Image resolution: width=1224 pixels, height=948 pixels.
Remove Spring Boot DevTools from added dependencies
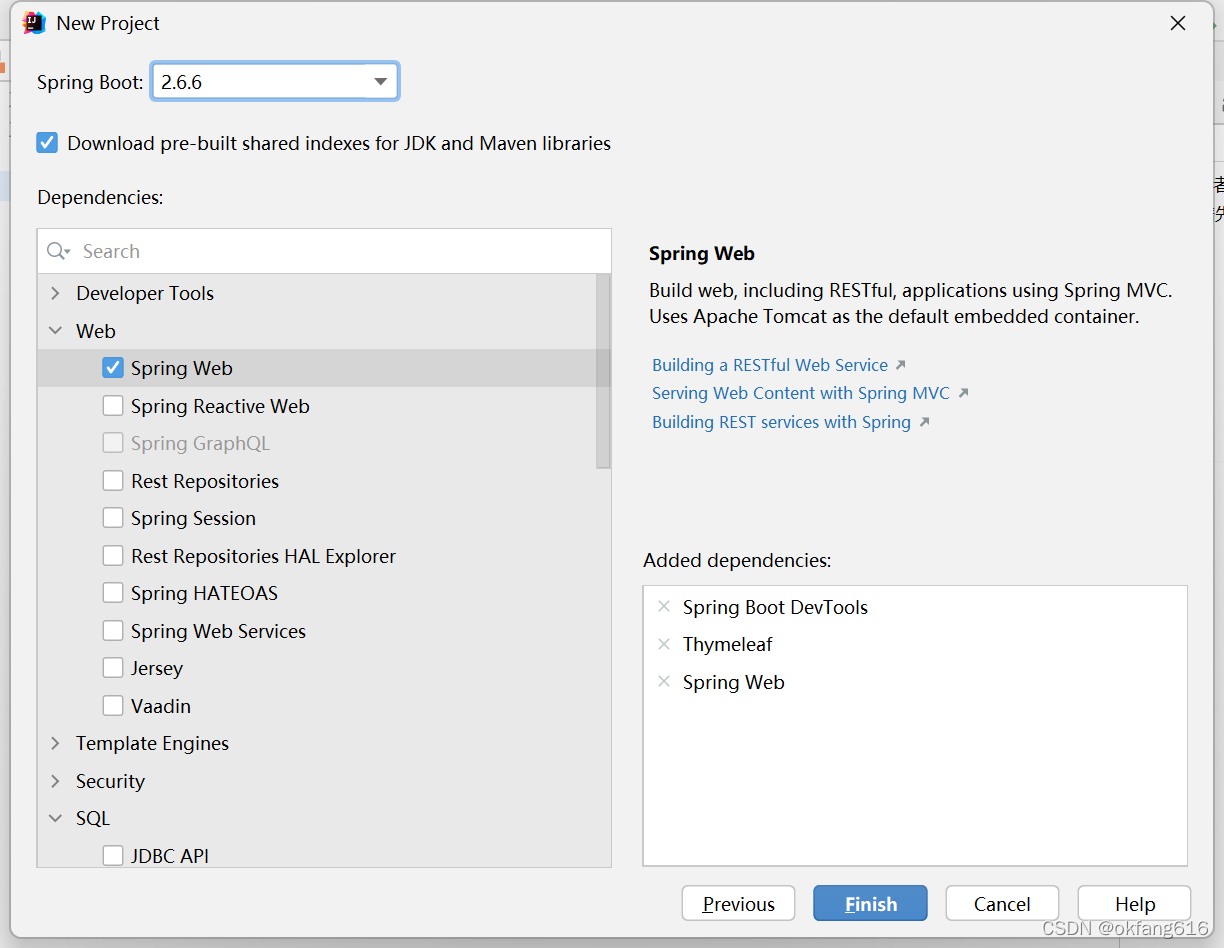click(x=664, y=607)
